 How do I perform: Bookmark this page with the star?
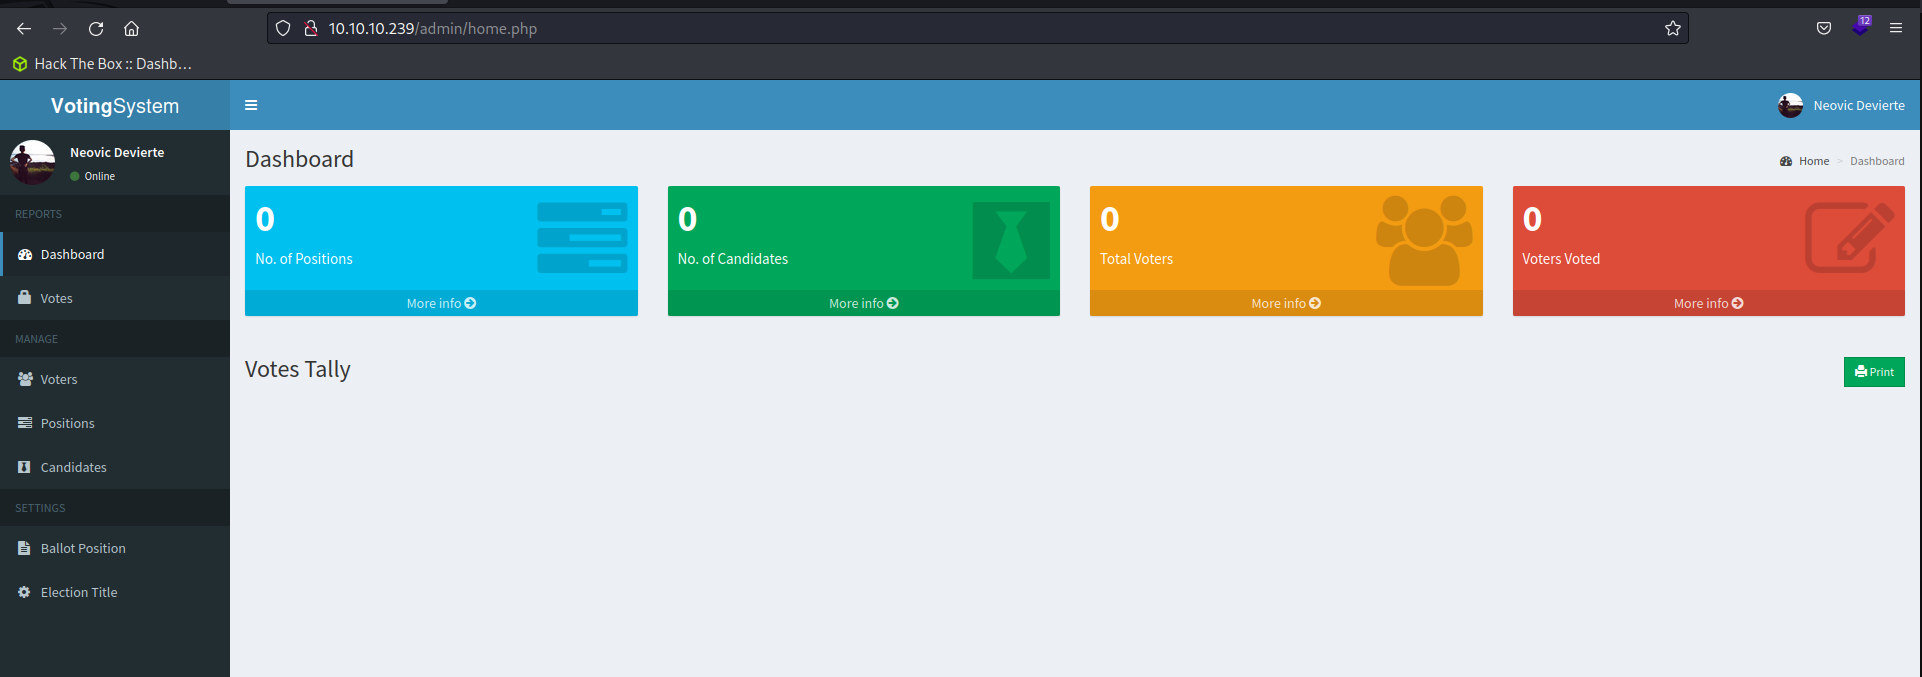coord(1673,28)
